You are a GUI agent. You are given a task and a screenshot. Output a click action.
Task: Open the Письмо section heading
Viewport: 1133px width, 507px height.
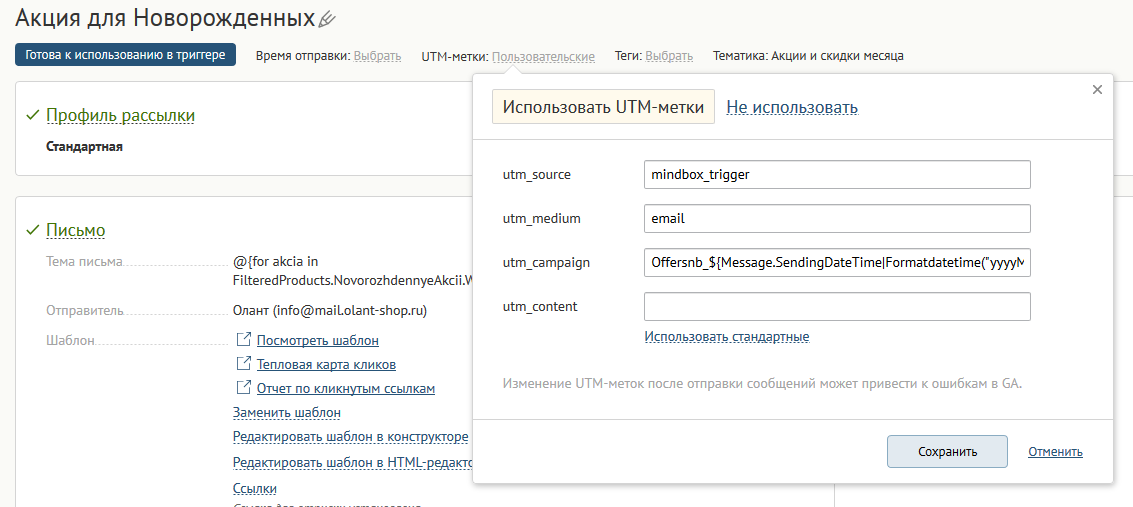pyautogui.click(x=76, y=230)
